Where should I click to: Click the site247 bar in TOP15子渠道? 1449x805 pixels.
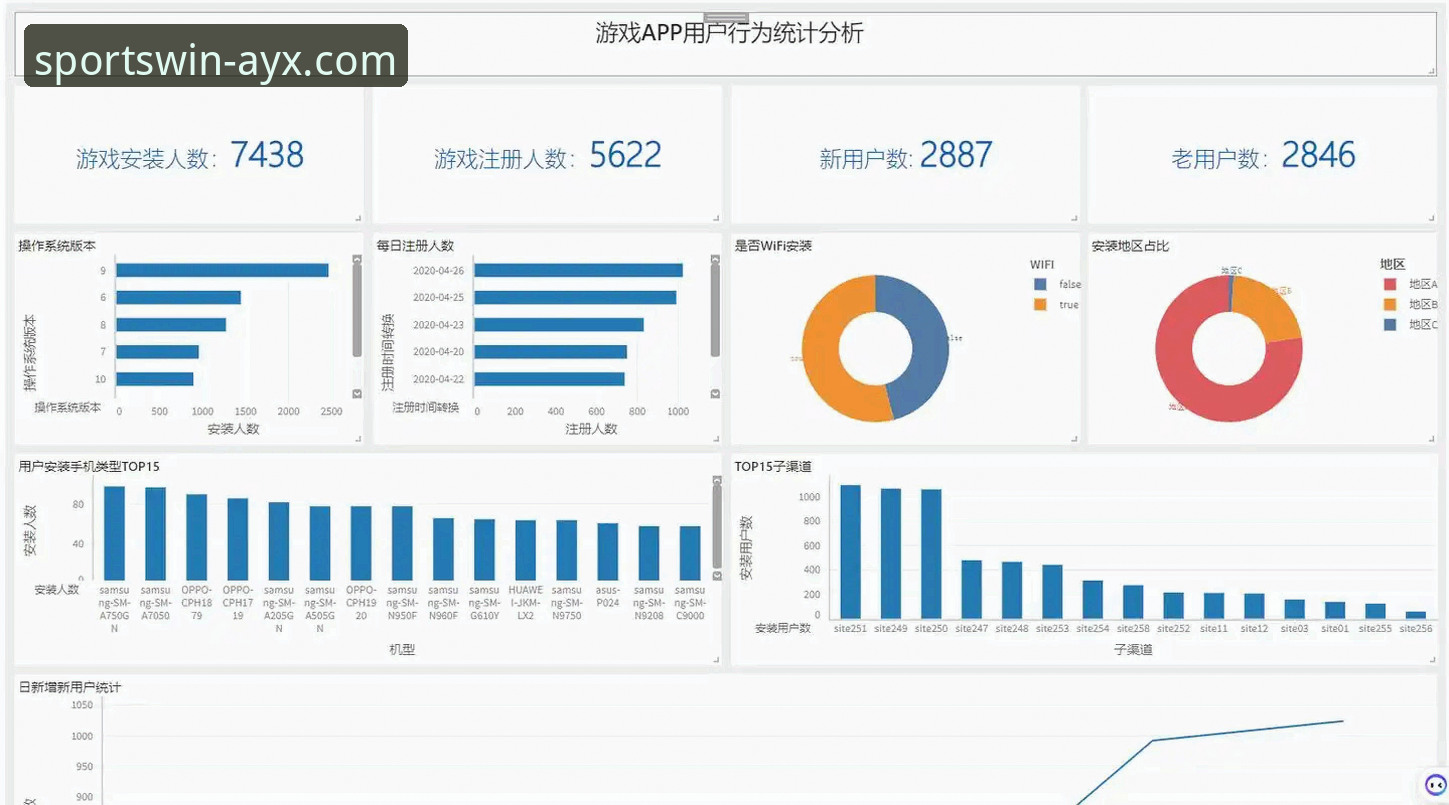click(971, 589)
